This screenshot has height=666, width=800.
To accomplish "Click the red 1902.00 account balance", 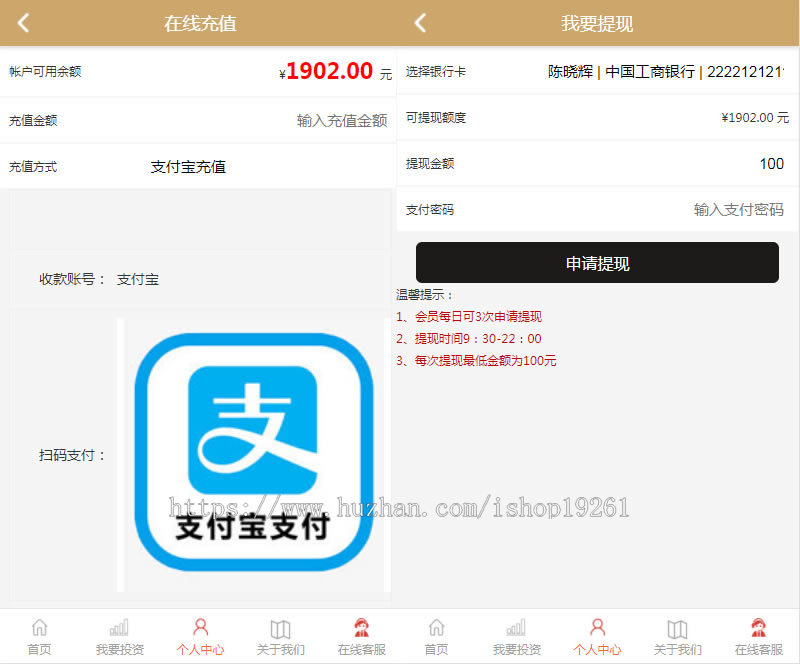I will coord(330,70).
